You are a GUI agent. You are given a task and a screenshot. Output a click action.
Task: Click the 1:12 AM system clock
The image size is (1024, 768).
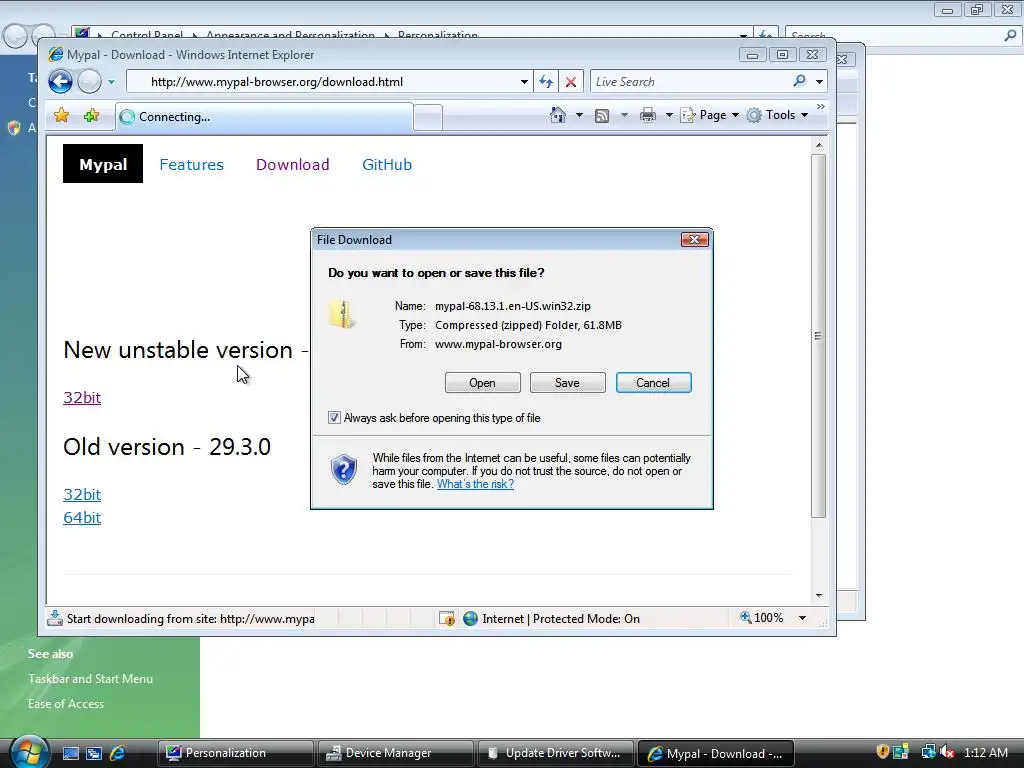pyautogui.click(x=985, y=752)
